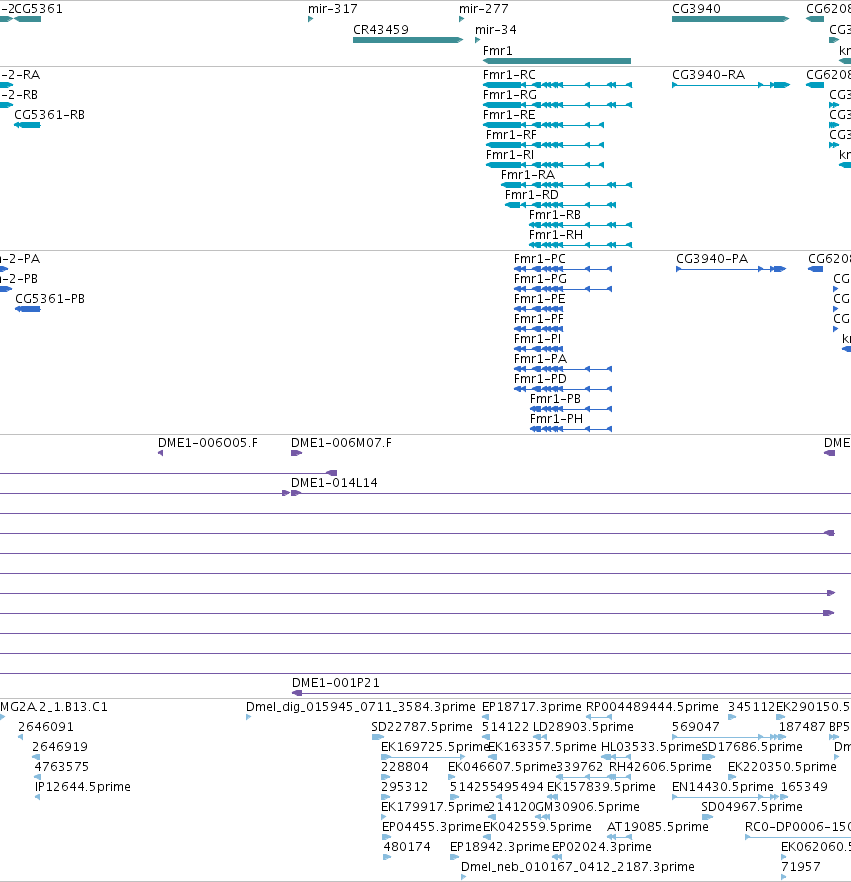Click the DME1-006M07.F clone end label

[x=341, y=443]
